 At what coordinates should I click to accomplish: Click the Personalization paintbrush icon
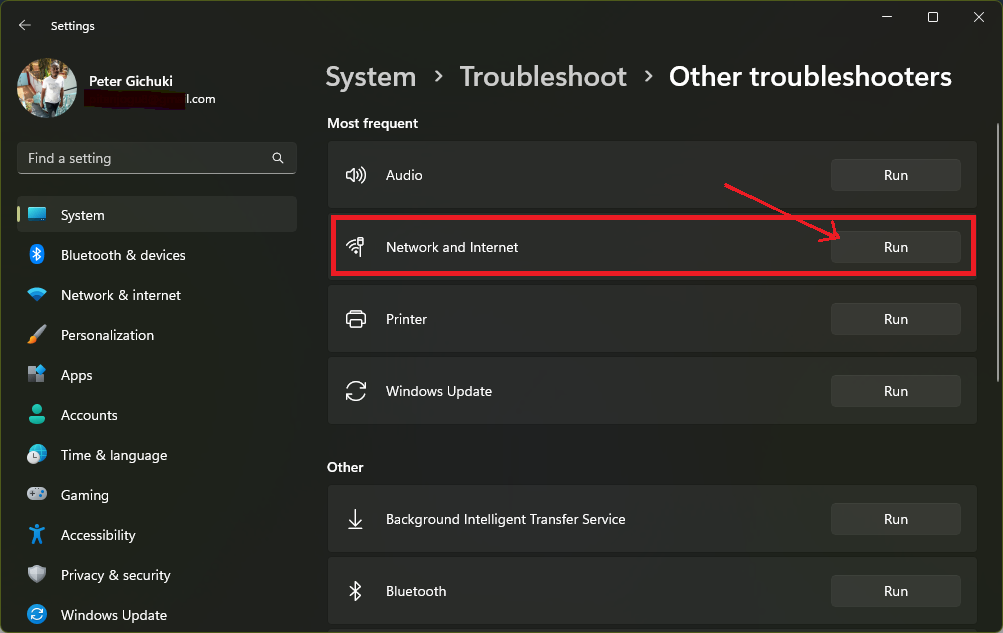pyautogui.click(x=36, y=335)
